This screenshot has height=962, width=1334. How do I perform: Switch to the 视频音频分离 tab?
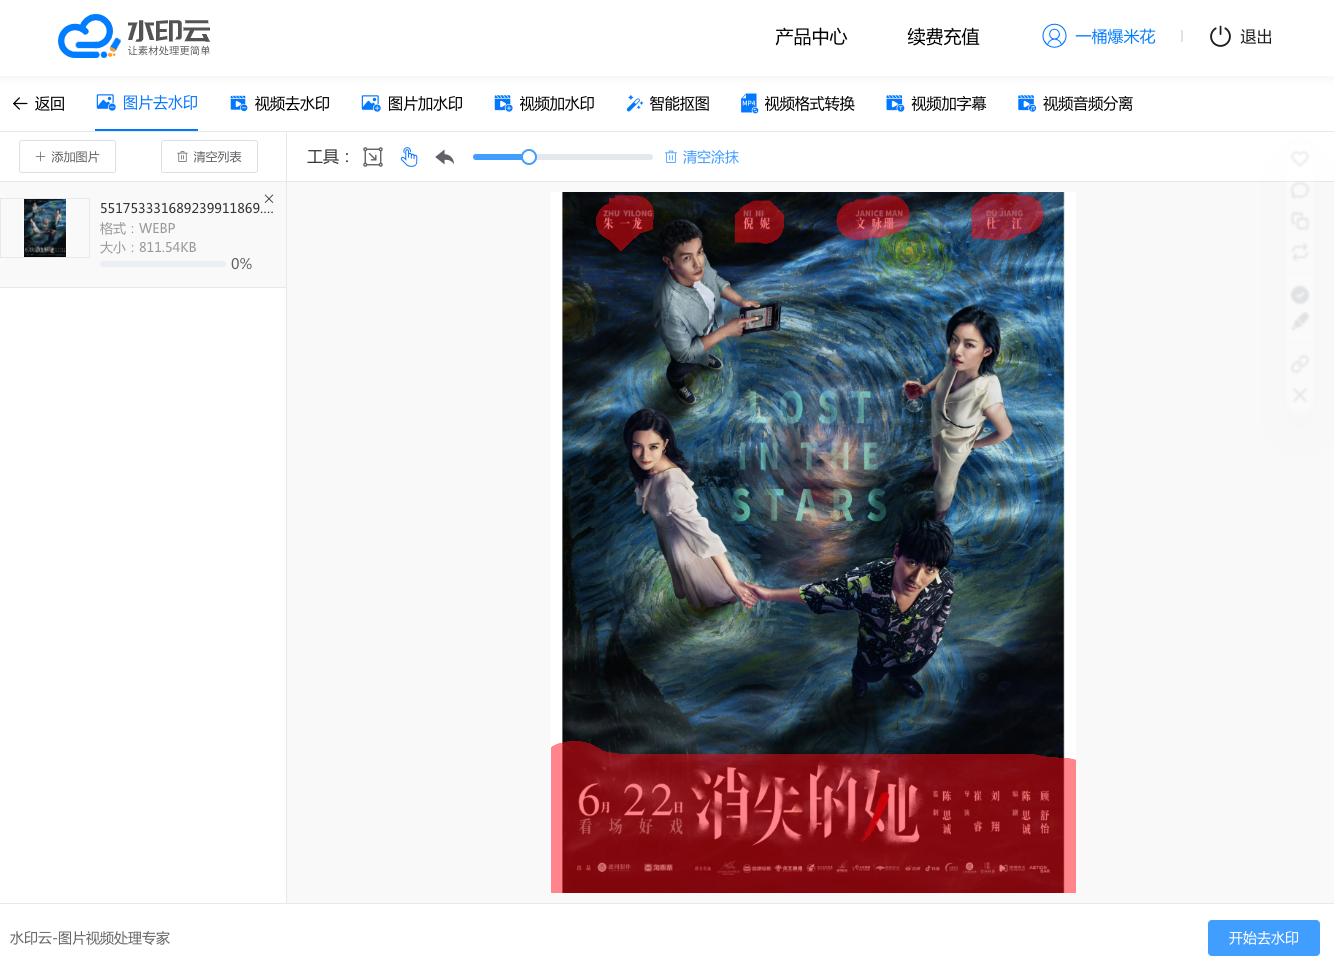(x=1075, y=104)
